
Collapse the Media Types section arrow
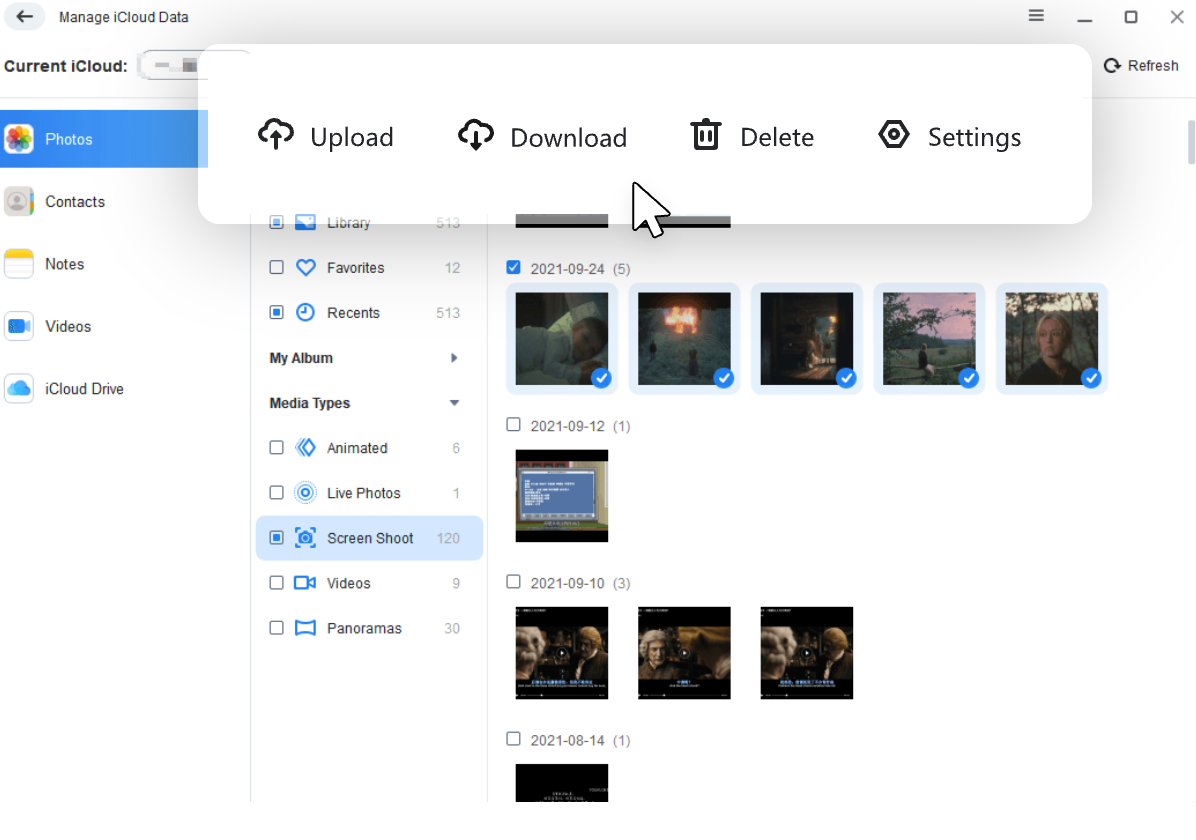click(454, 403)
